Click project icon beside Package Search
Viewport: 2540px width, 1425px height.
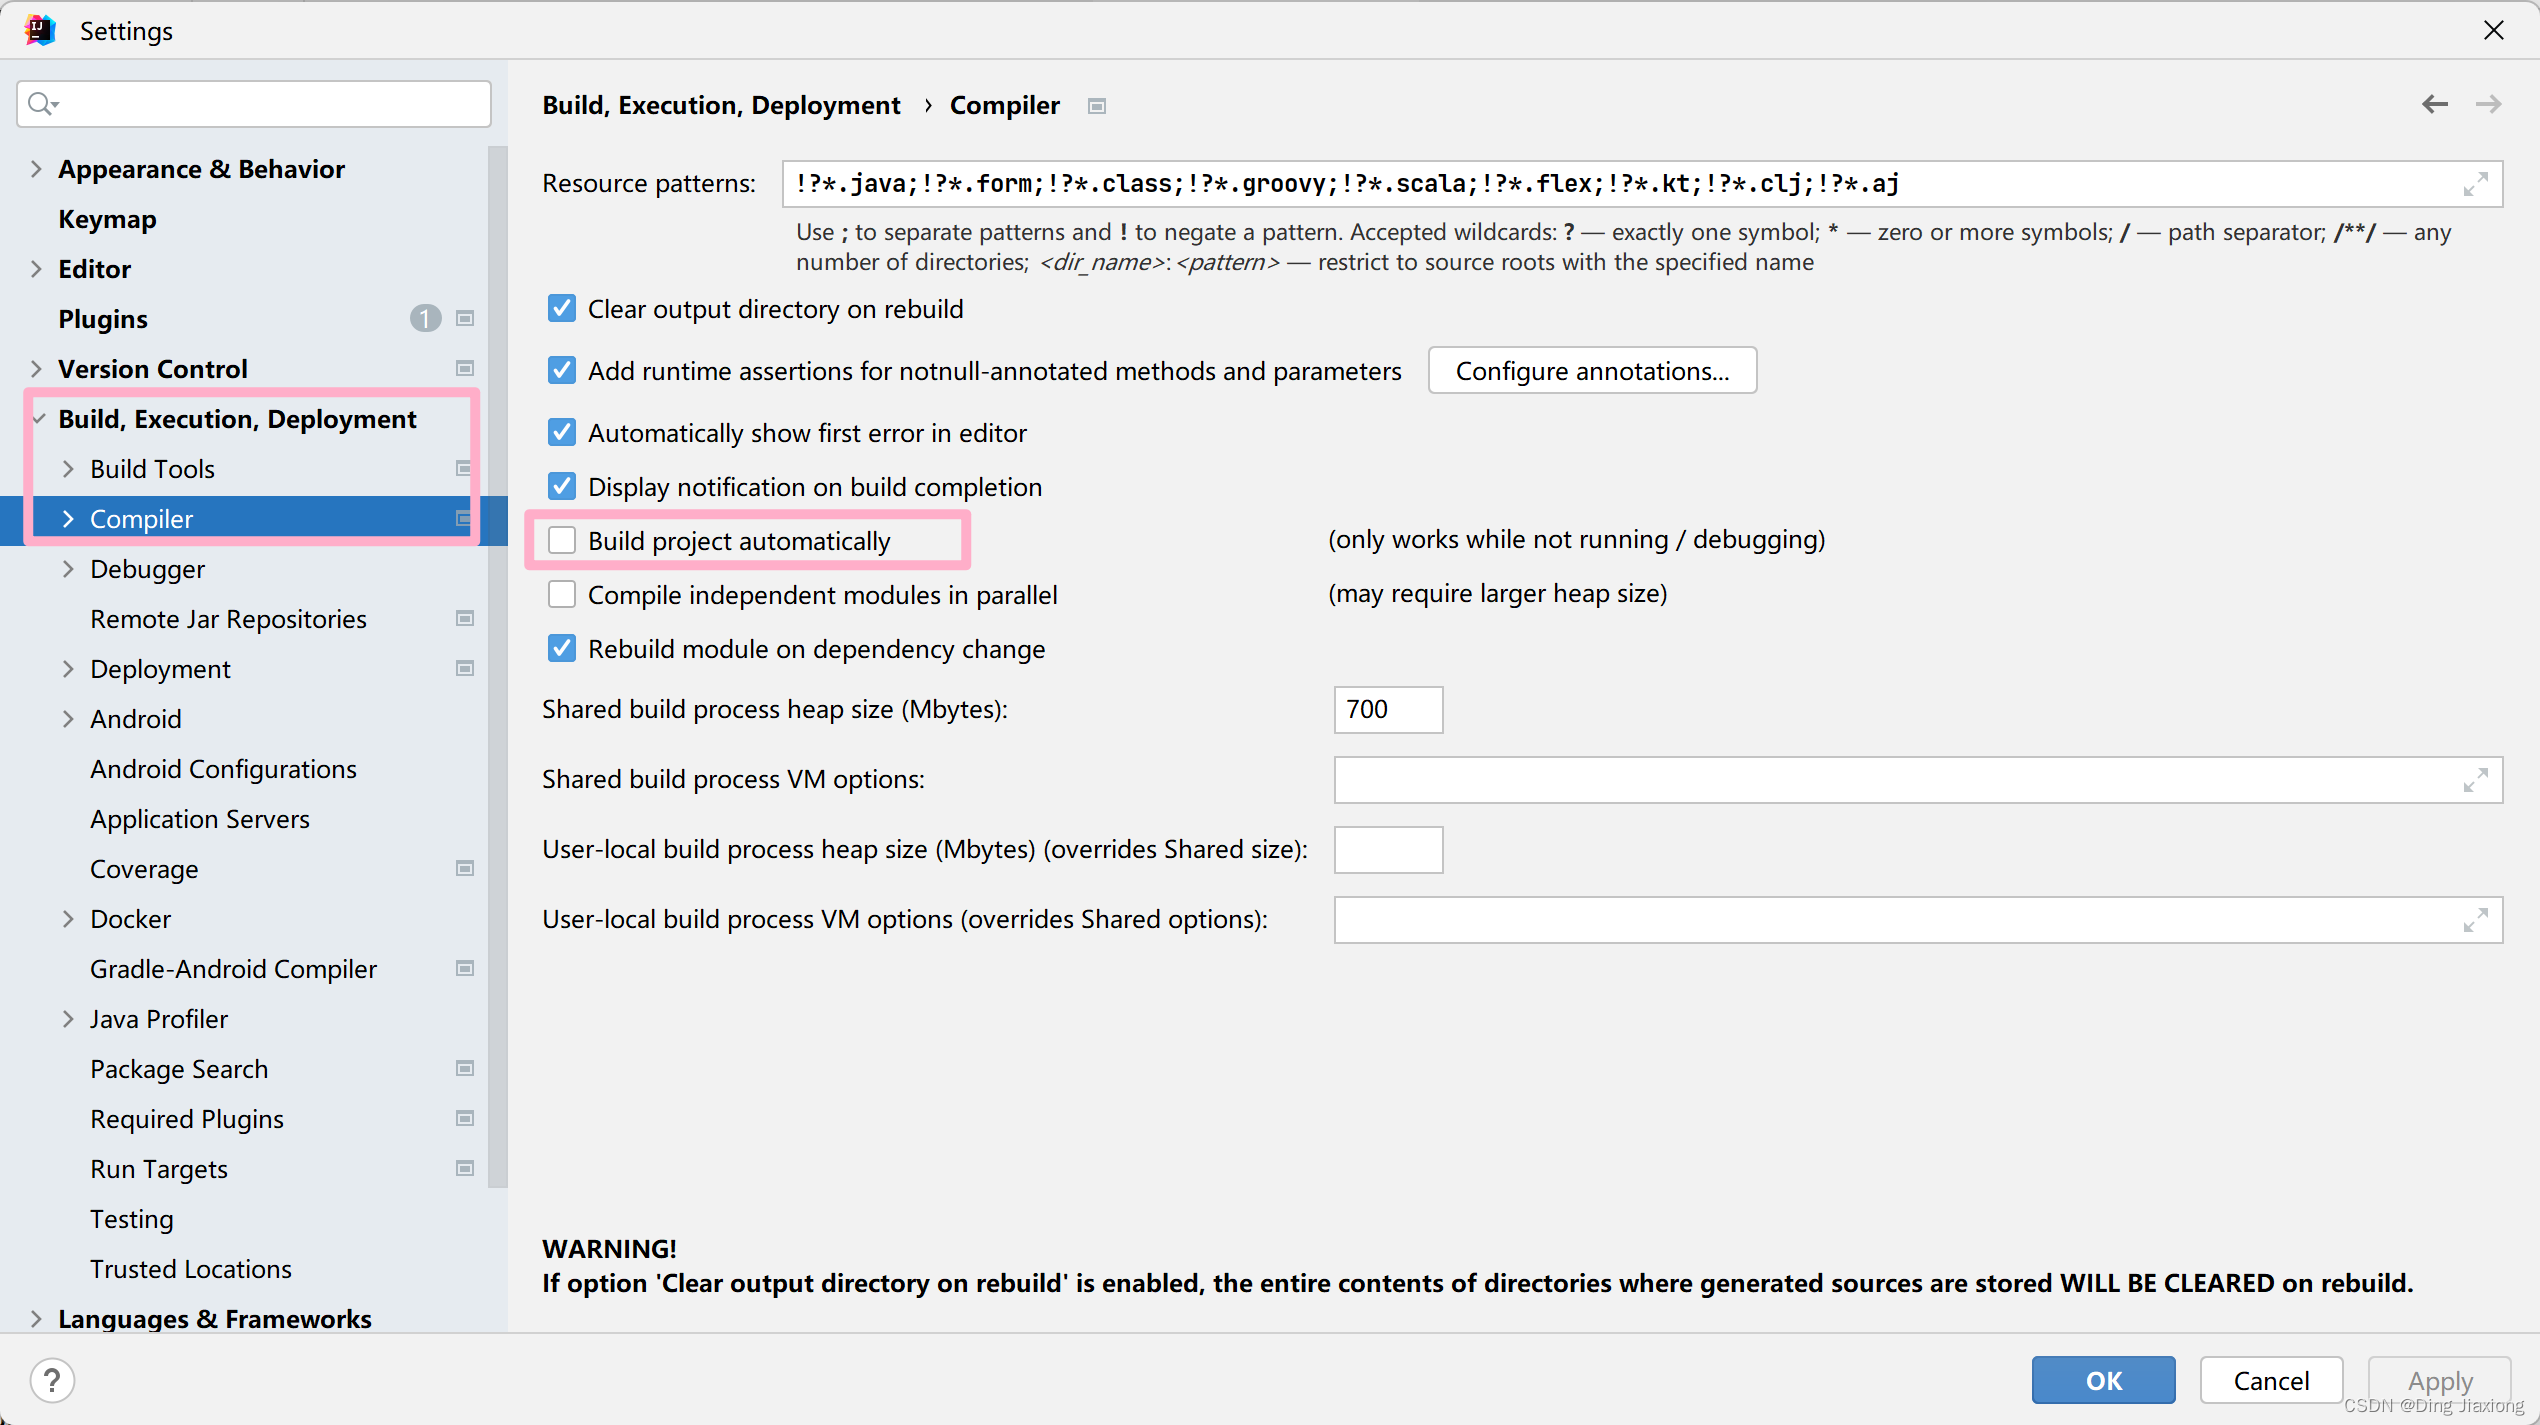tap(465, 1069)
